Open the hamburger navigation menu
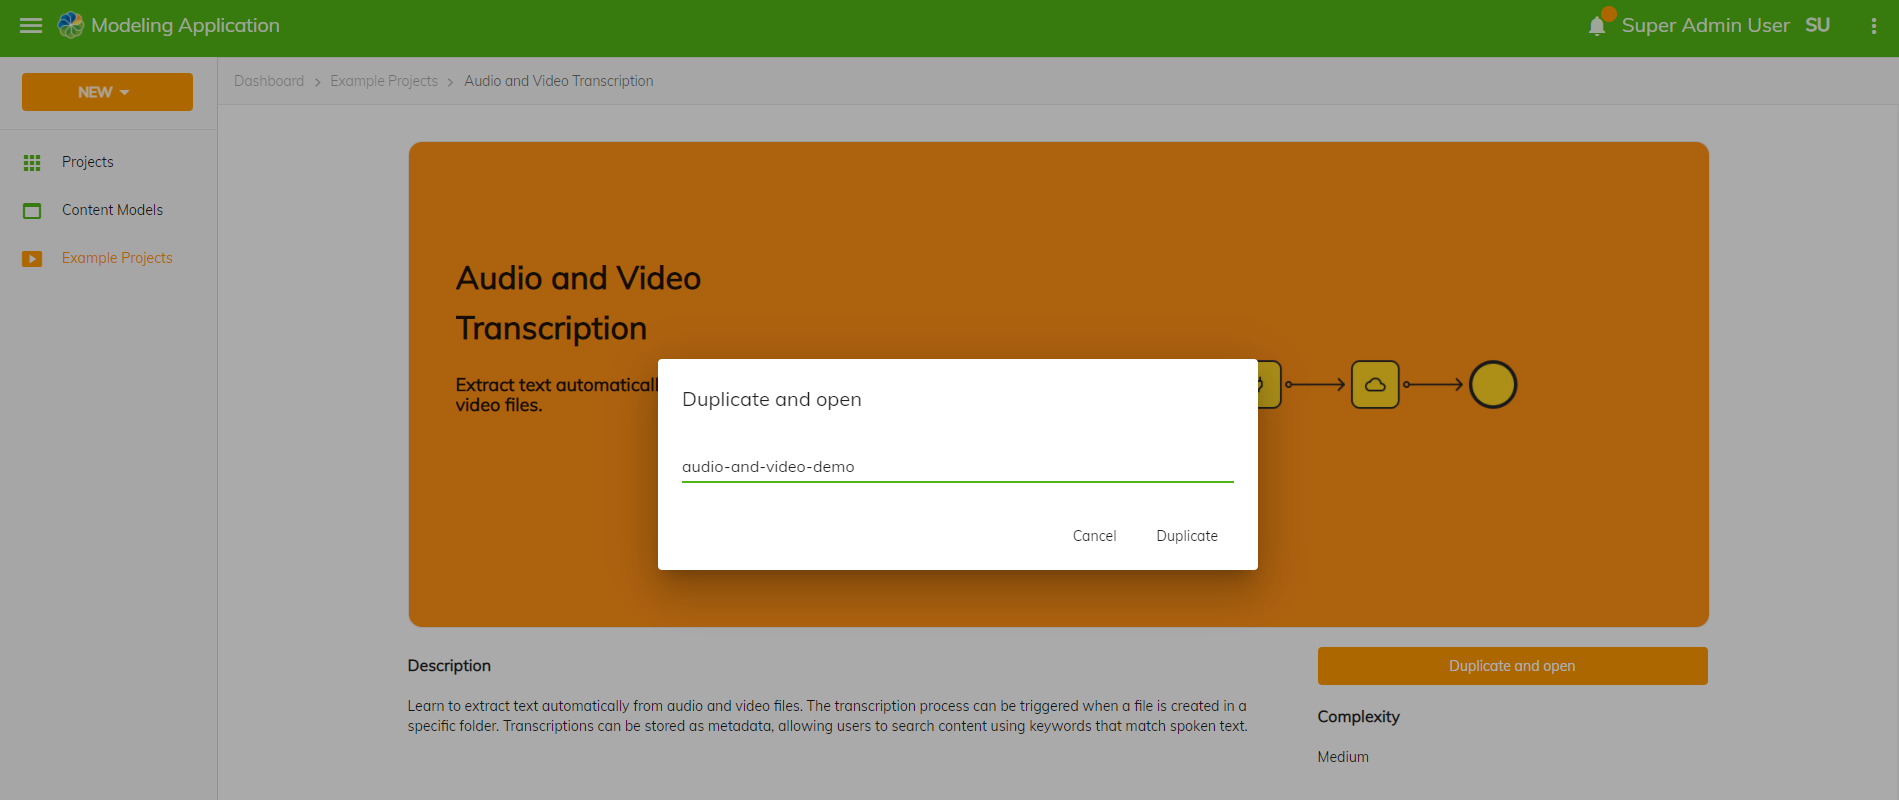This screenshot has width=1899, height=800. click(x=31, y=26)
